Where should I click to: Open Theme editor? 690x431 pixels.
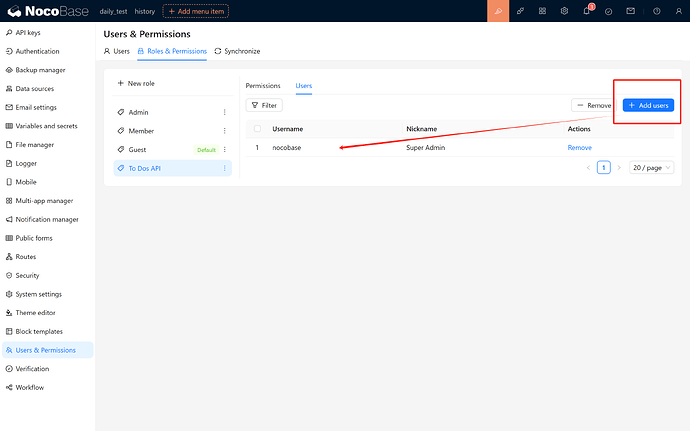click(48, 313)
